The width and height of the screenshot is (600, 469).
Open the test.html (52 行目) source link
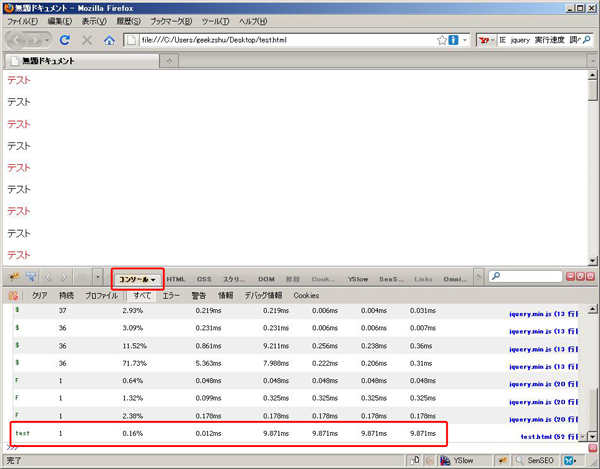pyautogui.click(x=549, y=436)
